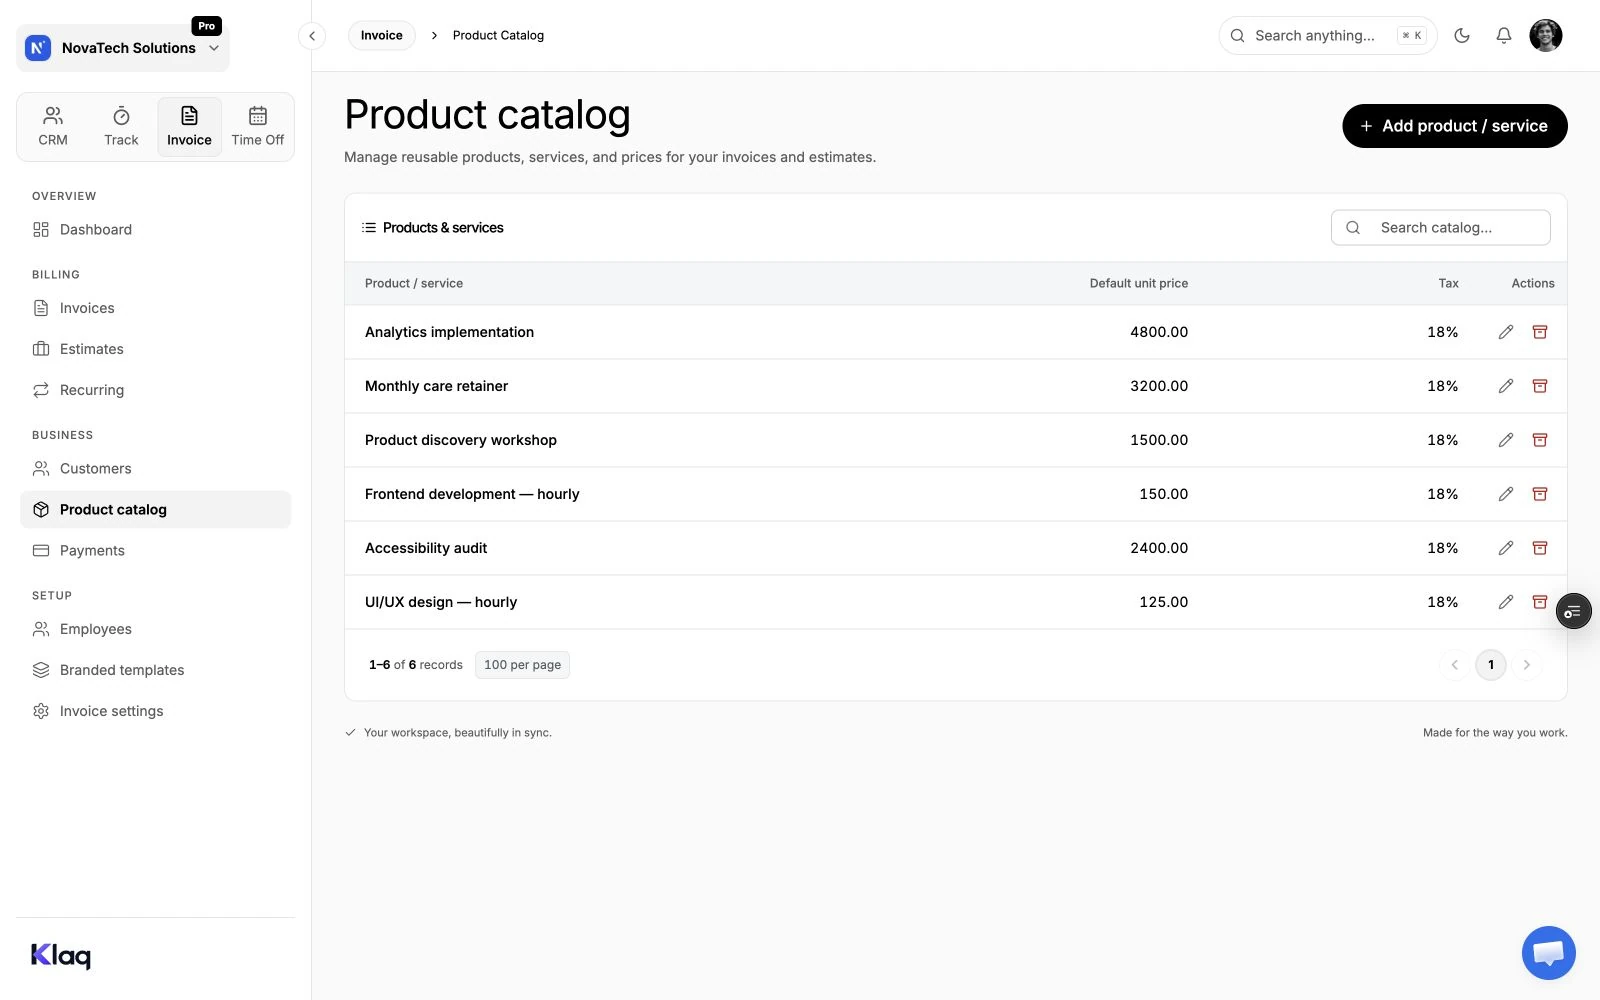Image resolution: width=1600 pixels, height=1000 pixels.
Task: Open Invoice settings in the sidebar
Action: point(156,711)
